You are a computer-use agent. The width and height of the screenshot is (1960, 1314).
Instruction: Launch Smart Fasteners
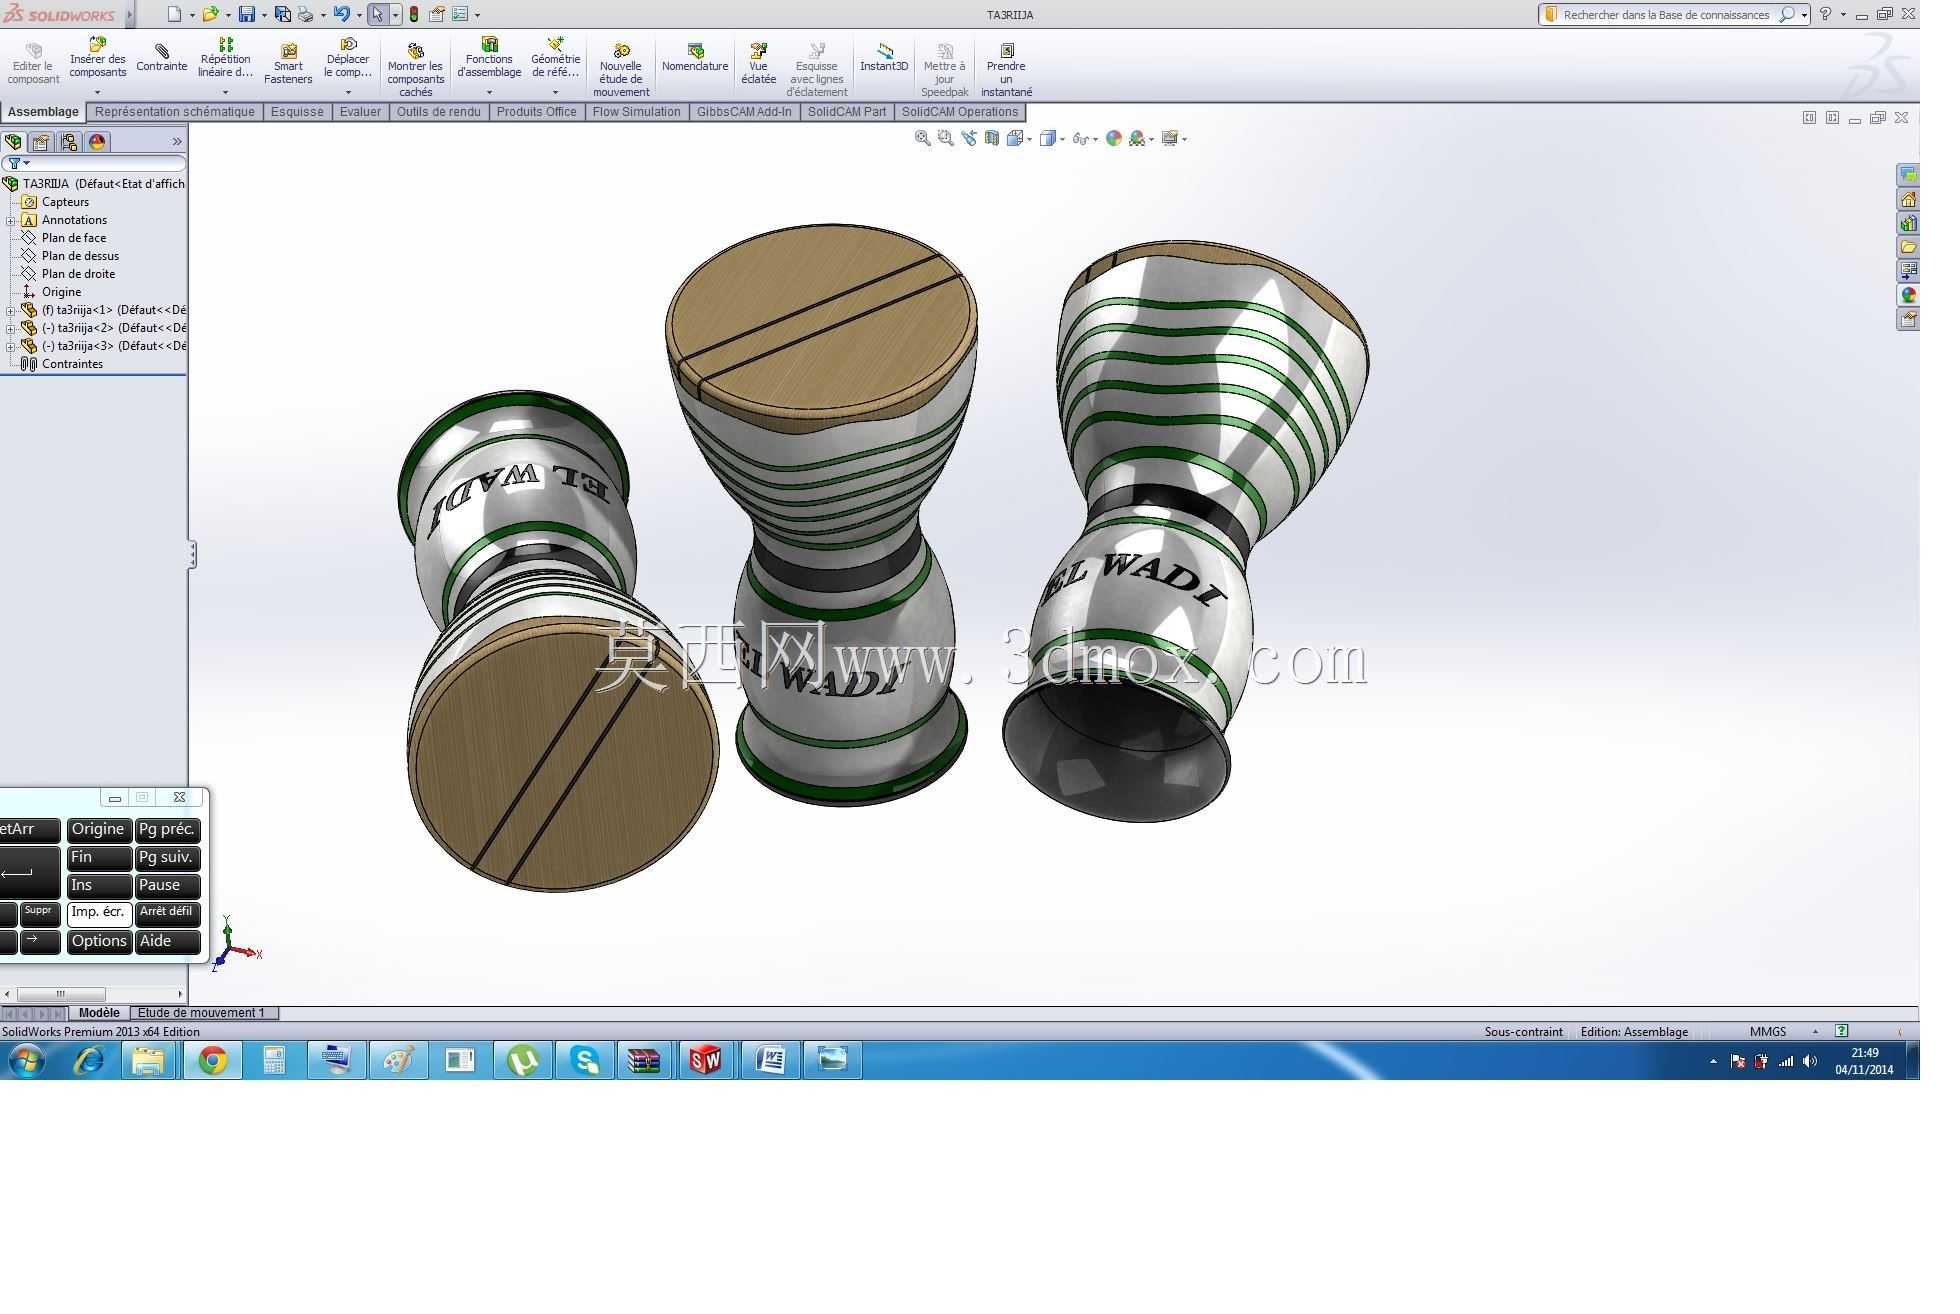pyautogui.click(x=288, y=65)
